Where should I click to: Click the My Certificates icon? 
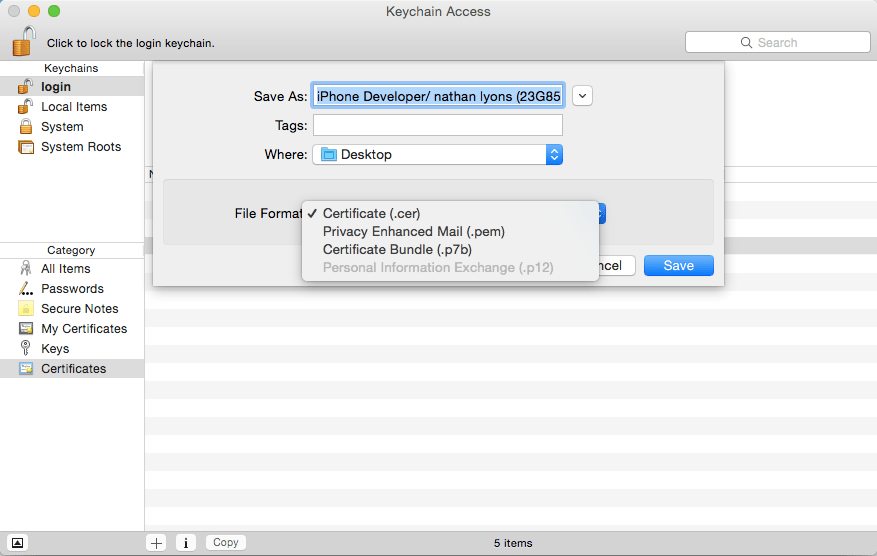coord(26,328)
